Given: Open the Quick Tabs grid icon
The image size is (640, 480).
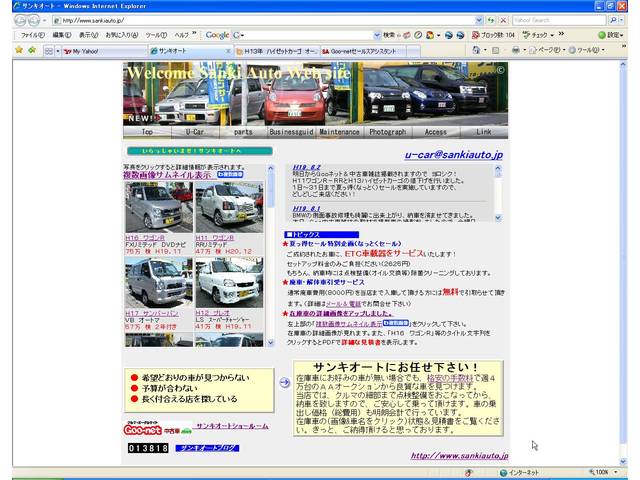Looking at the screenshot, I should [49, 51].
